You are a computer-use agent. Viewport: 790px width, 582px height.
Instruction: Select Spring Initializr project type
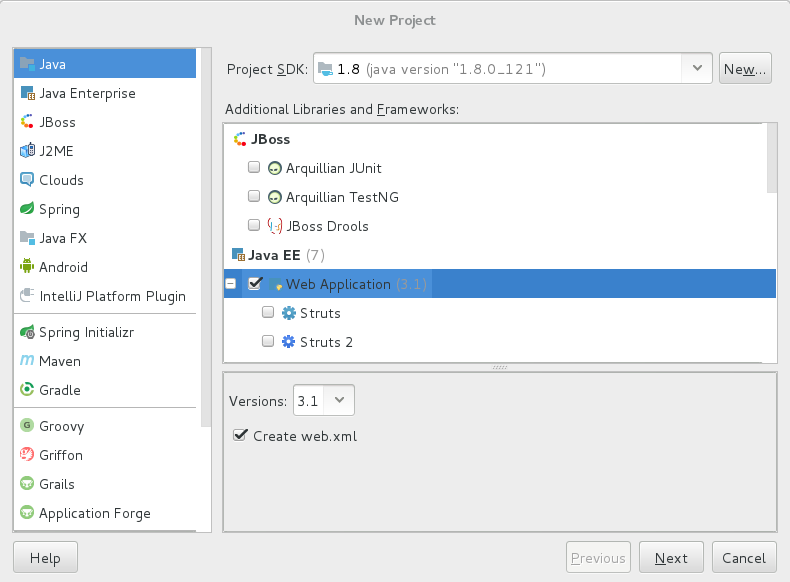pyautogui.click(x=105, y=332)
